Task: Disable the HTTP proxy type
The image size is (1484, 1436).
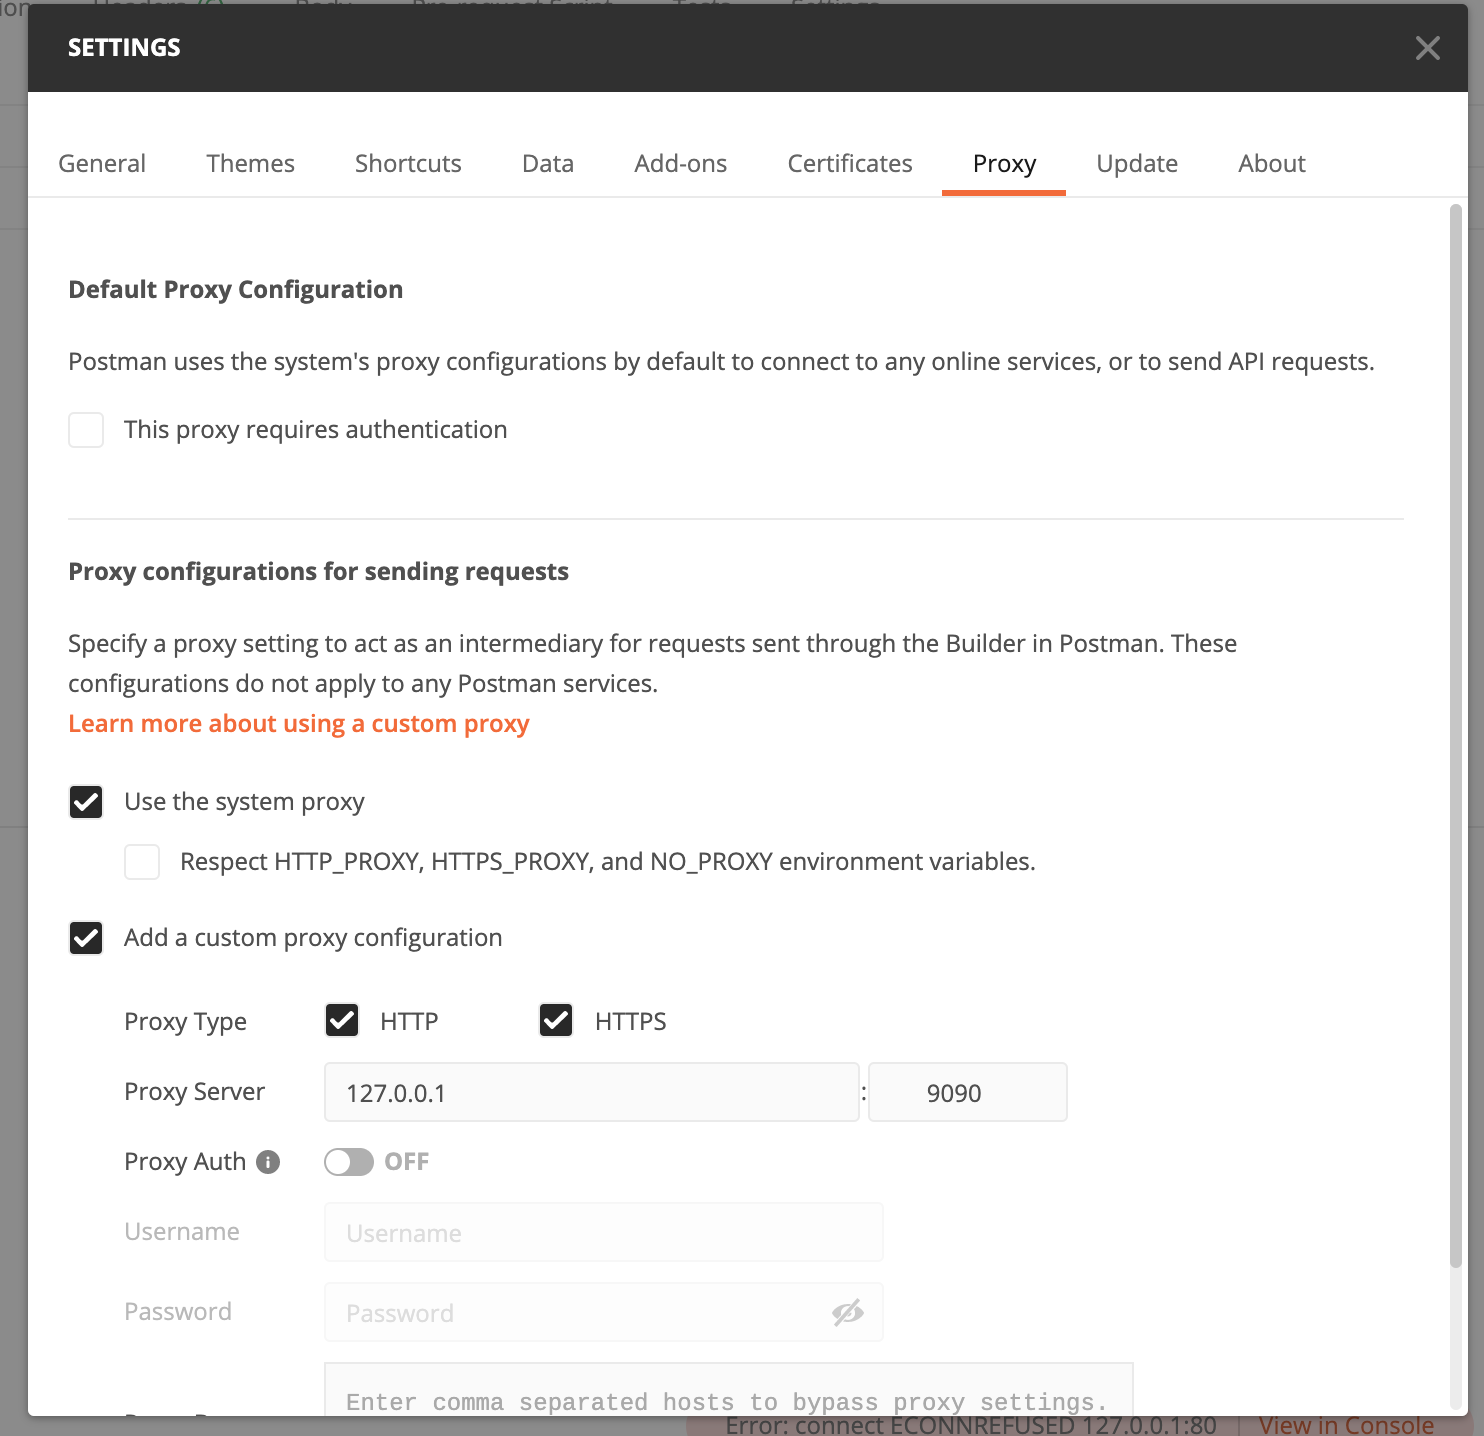Action: (x=341, y=1020)
